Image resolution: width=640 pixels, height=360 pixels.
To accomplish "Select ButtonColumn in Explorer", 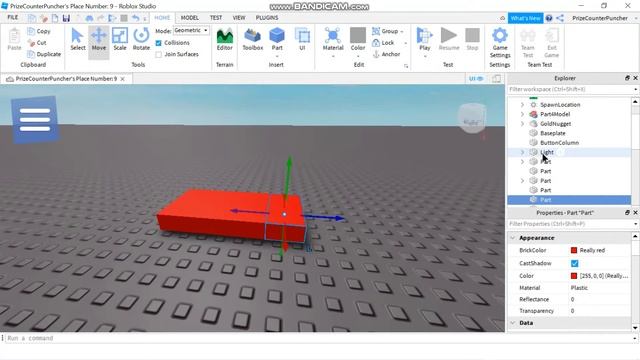I will coord(559,142).
